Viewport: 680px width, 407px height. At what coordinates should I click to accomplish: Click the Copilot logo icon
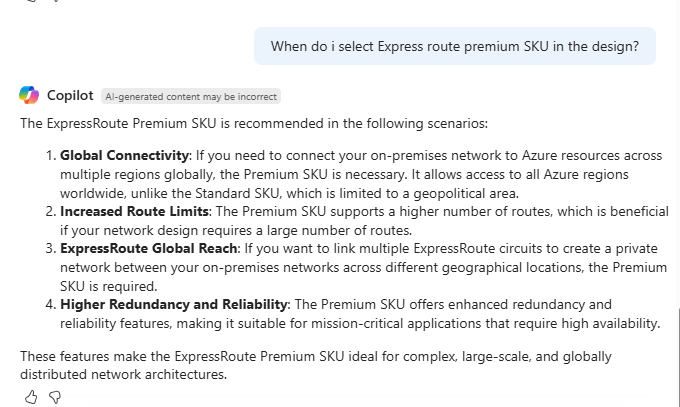click(29, 95)
